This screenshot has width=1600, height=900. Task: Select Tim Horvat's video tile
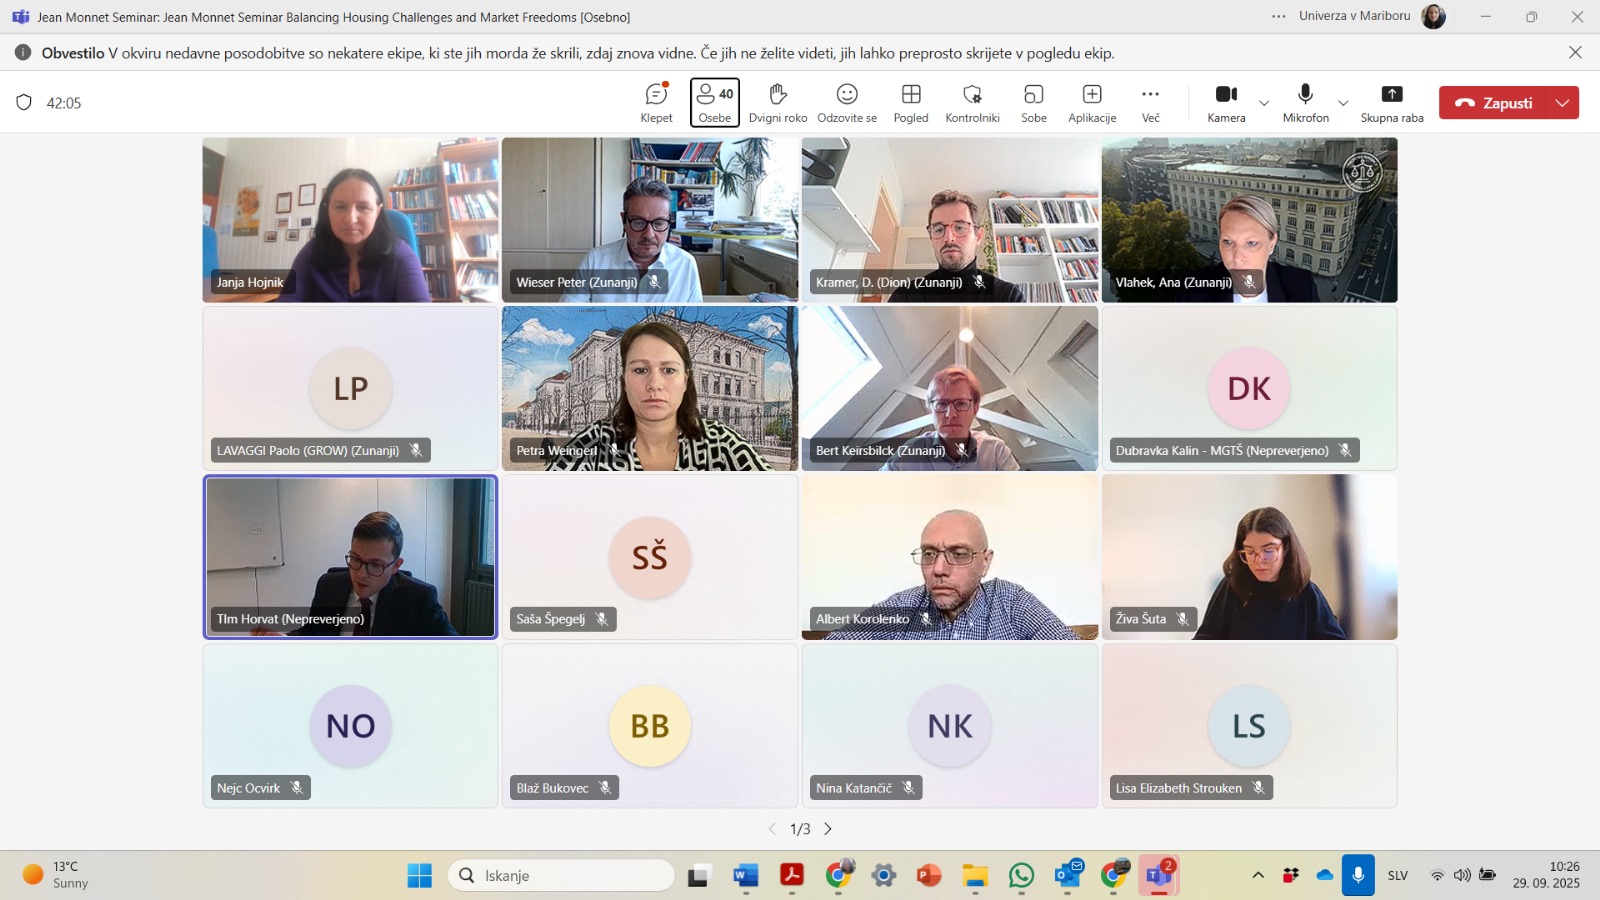pyautogui.click(x=350, y=556)
